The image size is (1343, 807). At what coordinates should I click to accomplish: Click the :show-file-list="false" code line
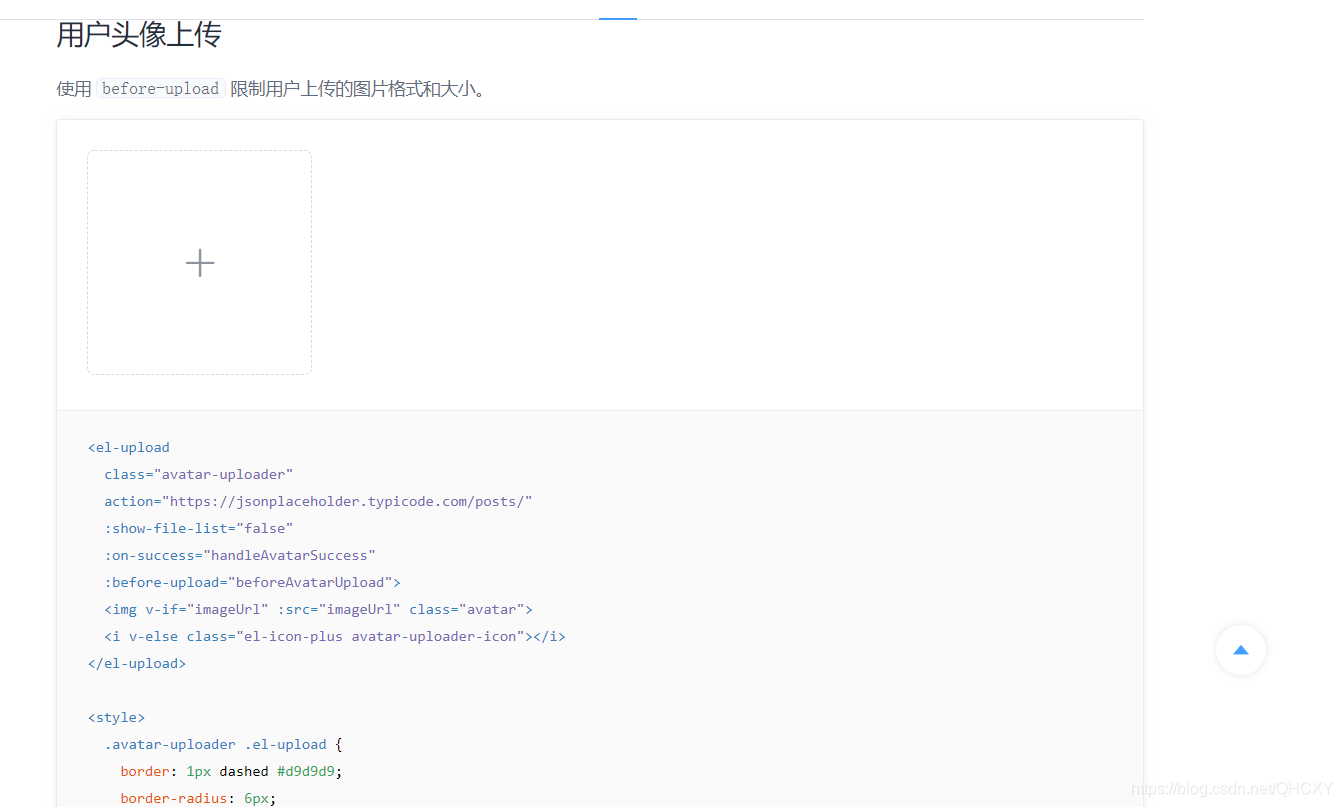coord(199,528)
